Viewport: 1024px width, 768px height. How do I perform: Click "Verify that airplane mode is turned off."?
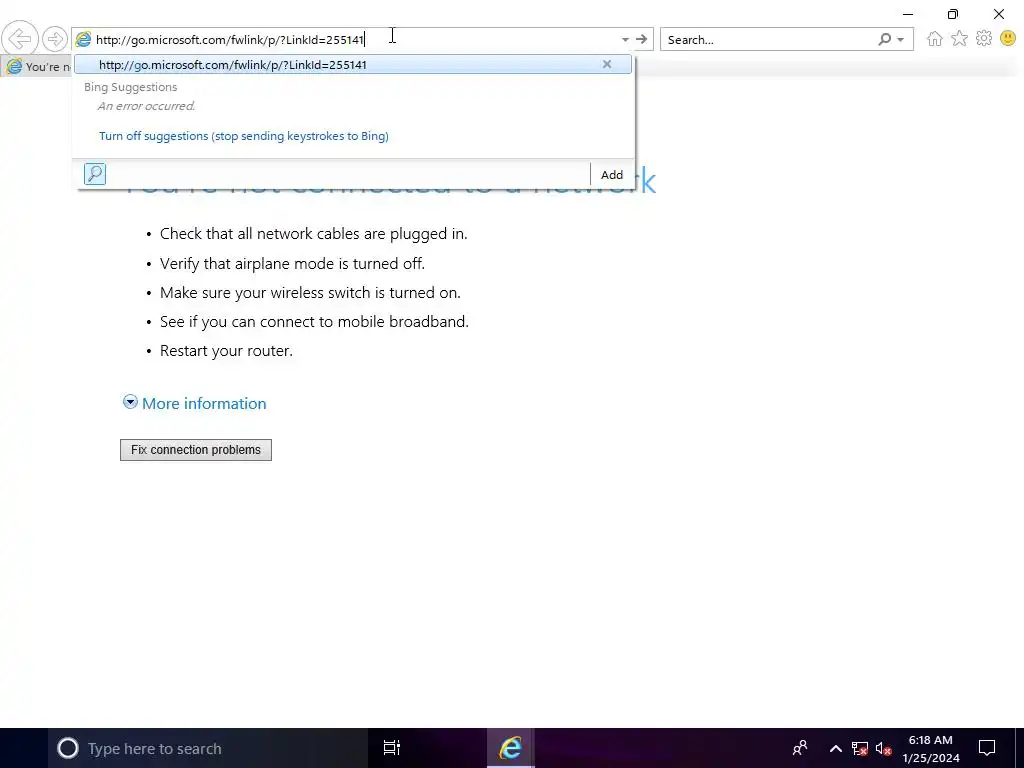tap(293, 263)
